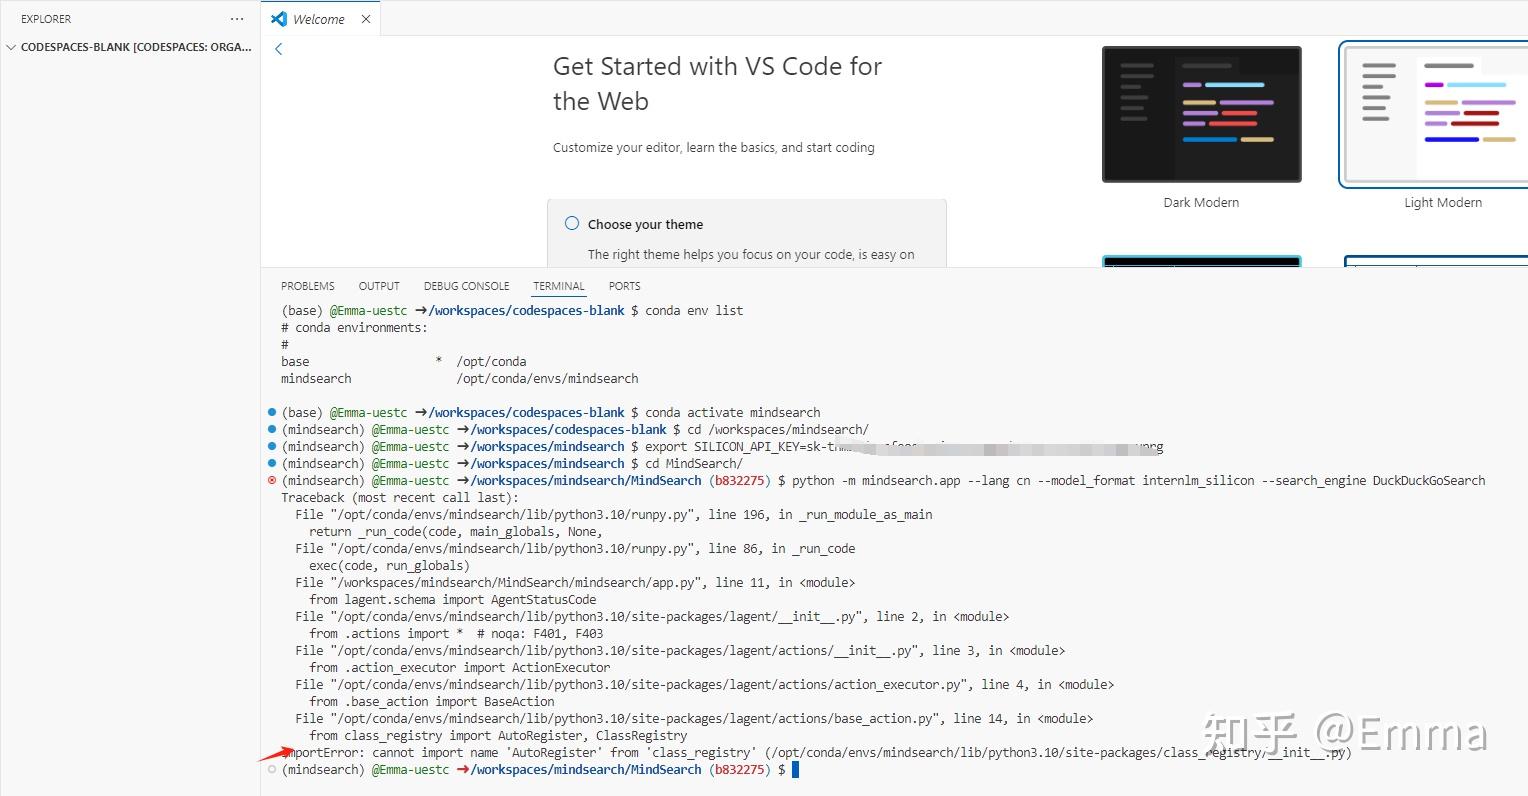This screenshot has width=1528, height=796.
Task: Select the Light Modern theme
Action: pos(1443,113)
